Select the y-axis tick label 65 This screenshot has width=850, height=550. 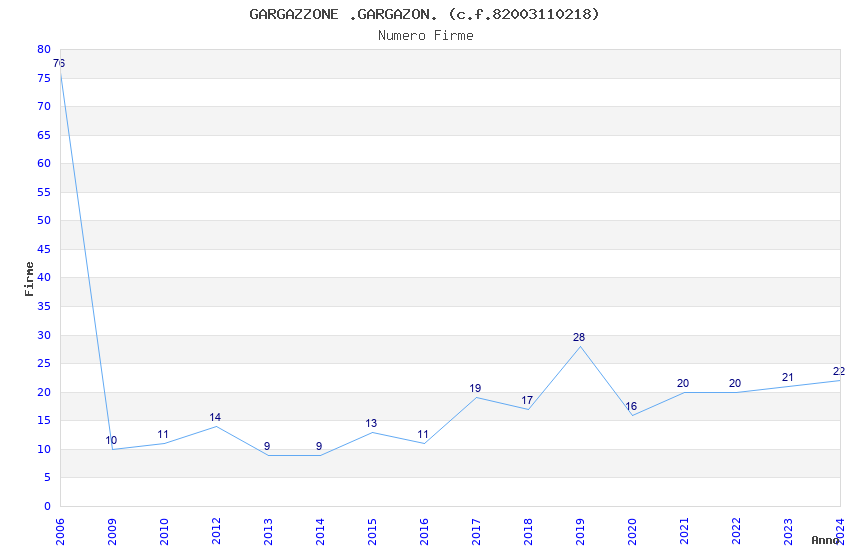[44, 135]
